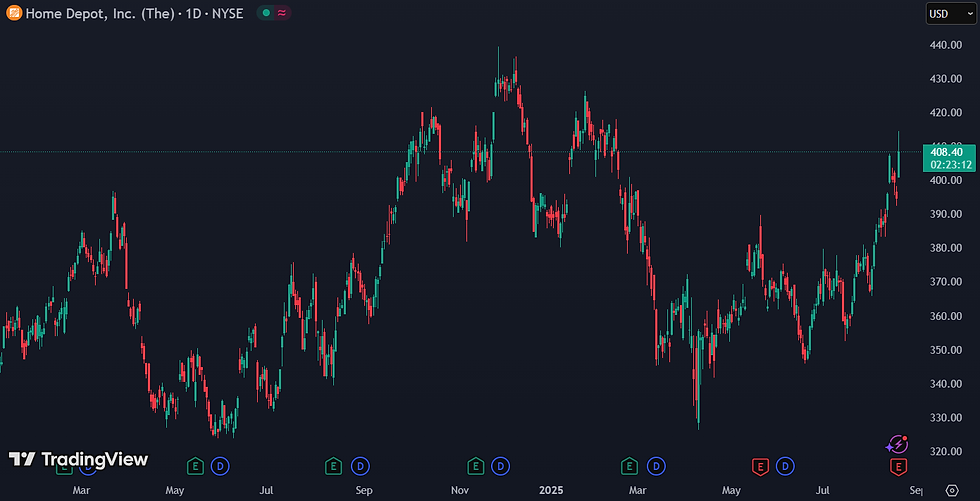
Task: Open the purple lightning alert icon
Action: (x=896, y=444)
